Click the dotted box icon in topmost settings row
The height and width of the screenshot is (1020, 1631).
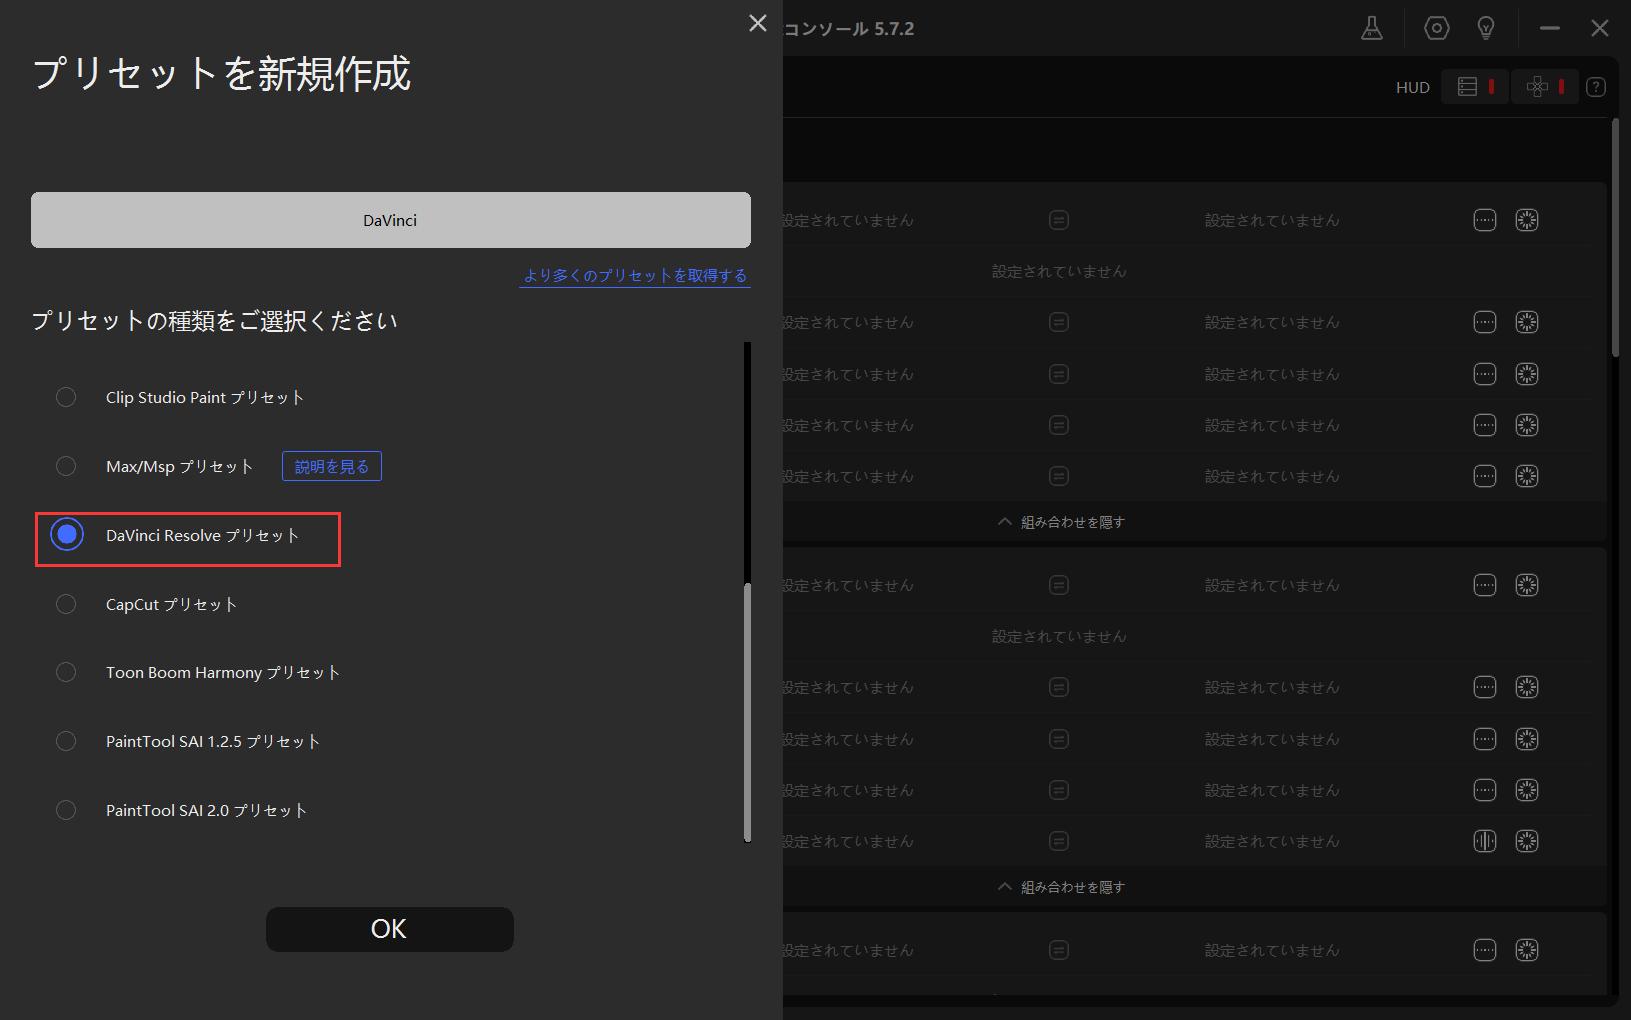coord(1485,220)
